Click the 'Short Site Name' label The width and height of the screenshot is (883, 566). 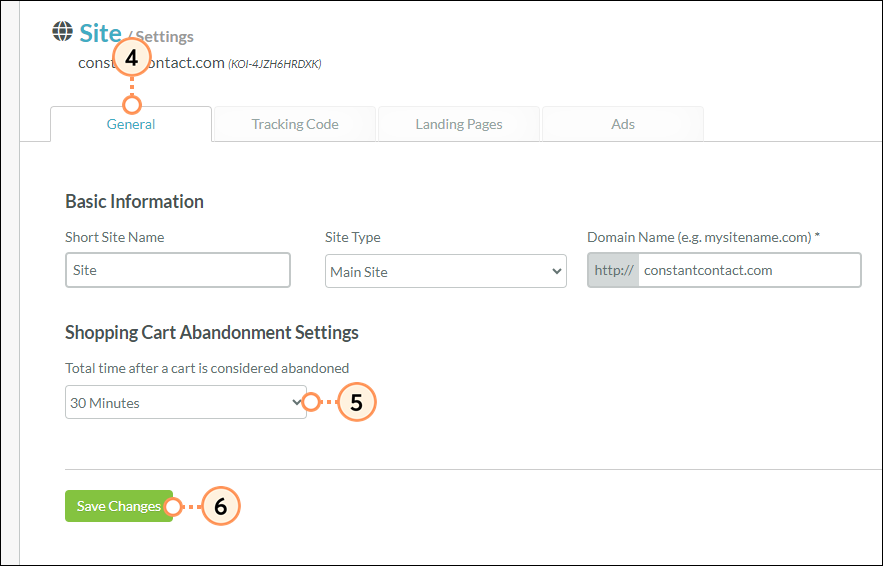(x=114, y=237)
